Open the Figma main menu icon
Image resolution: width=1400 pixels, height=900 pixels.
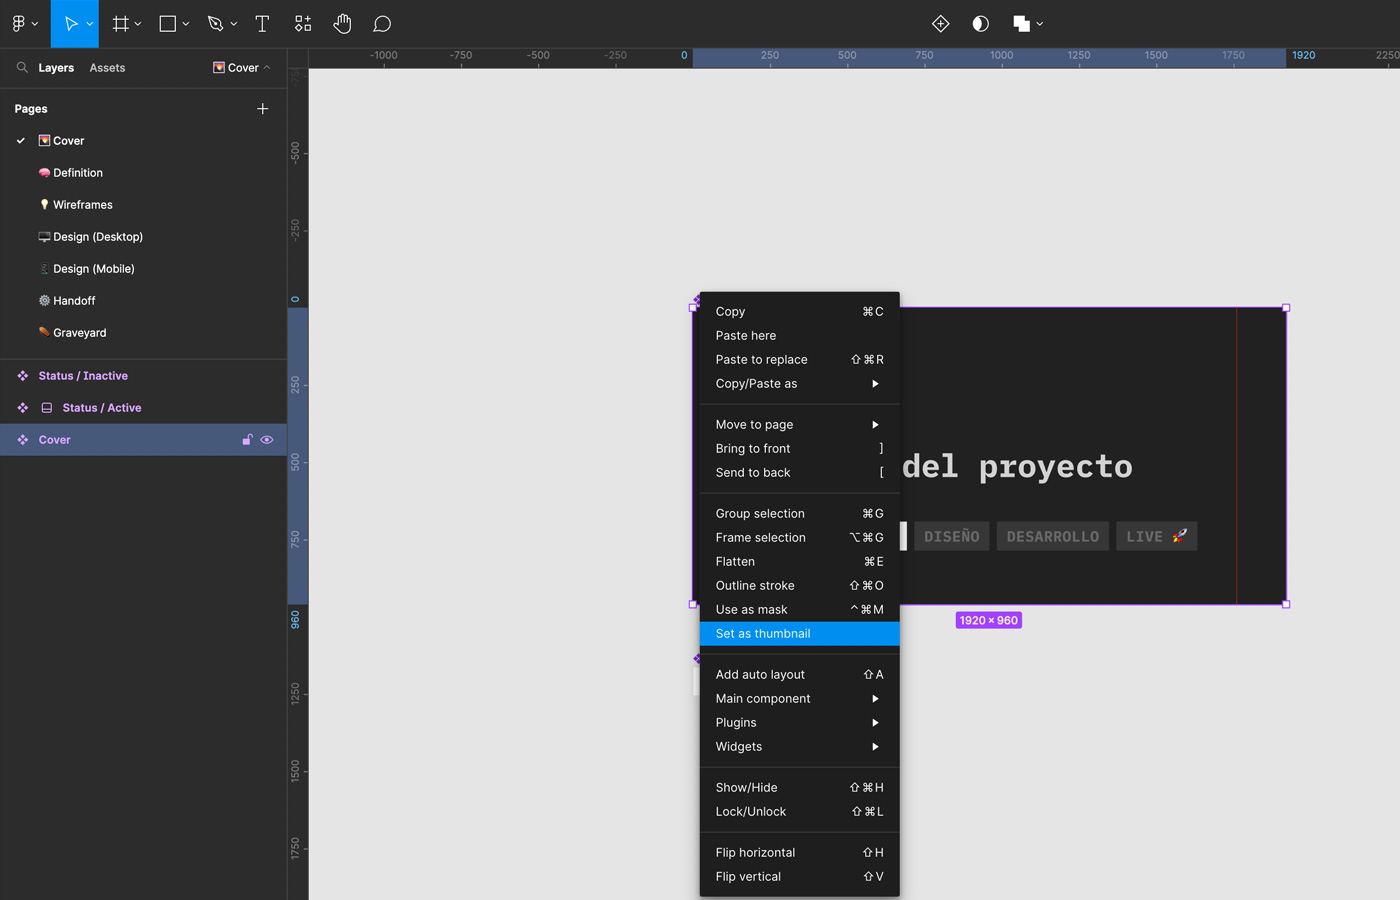pyautogui.click(x=18, y=23)
